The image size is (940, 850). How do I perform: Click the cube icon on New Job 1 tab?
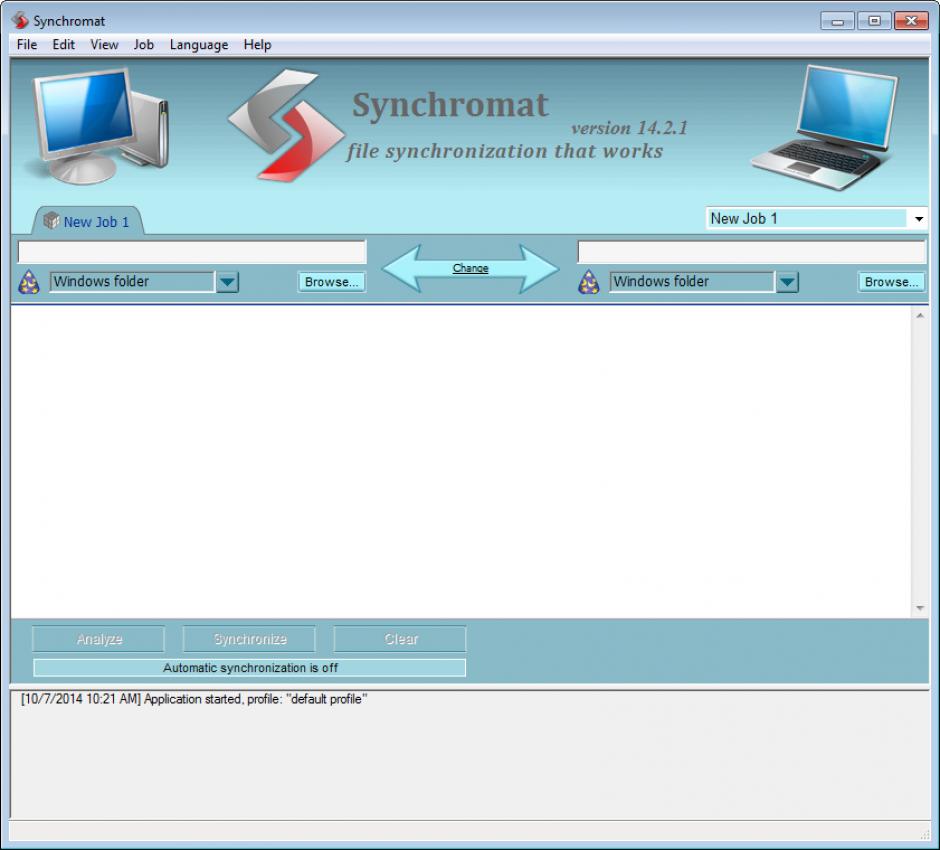tap(52, 220)
